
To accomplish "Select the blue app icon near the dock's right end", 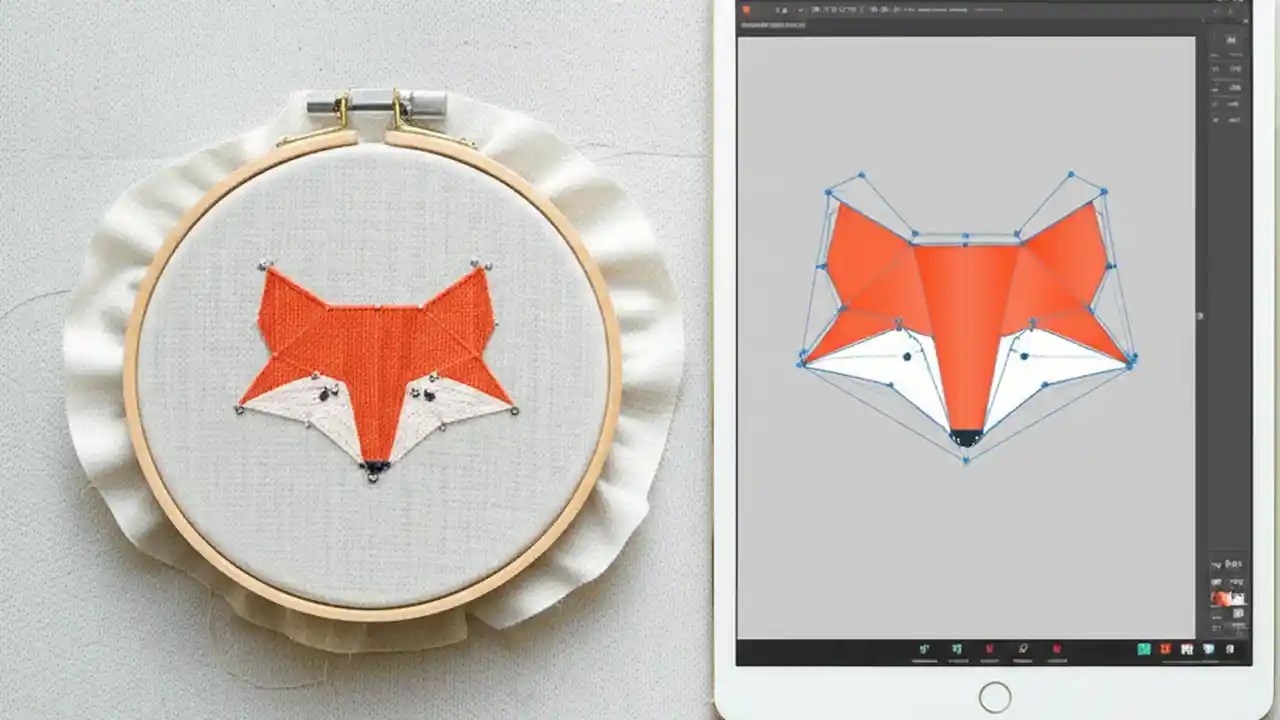I will (1210, 649).
